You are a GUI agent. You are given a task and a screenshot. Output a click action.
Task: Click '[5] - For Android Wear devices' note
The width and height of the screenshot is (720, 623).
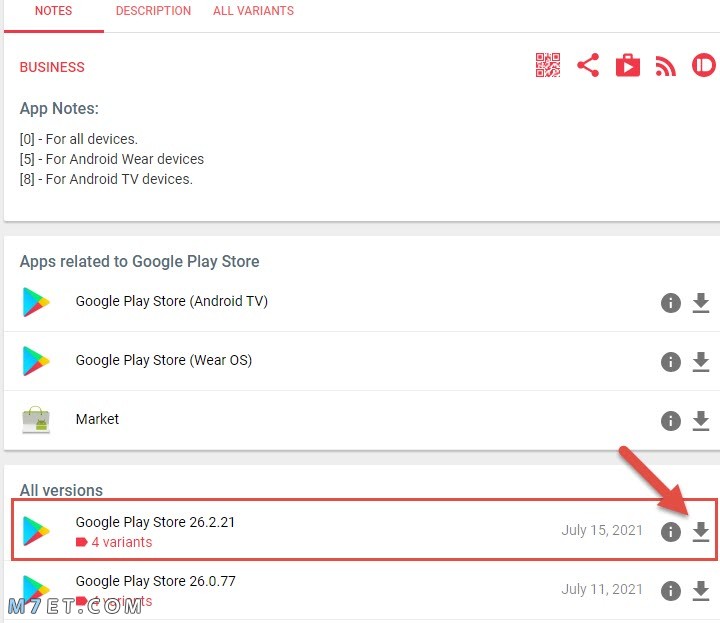[x=112, y=159]
